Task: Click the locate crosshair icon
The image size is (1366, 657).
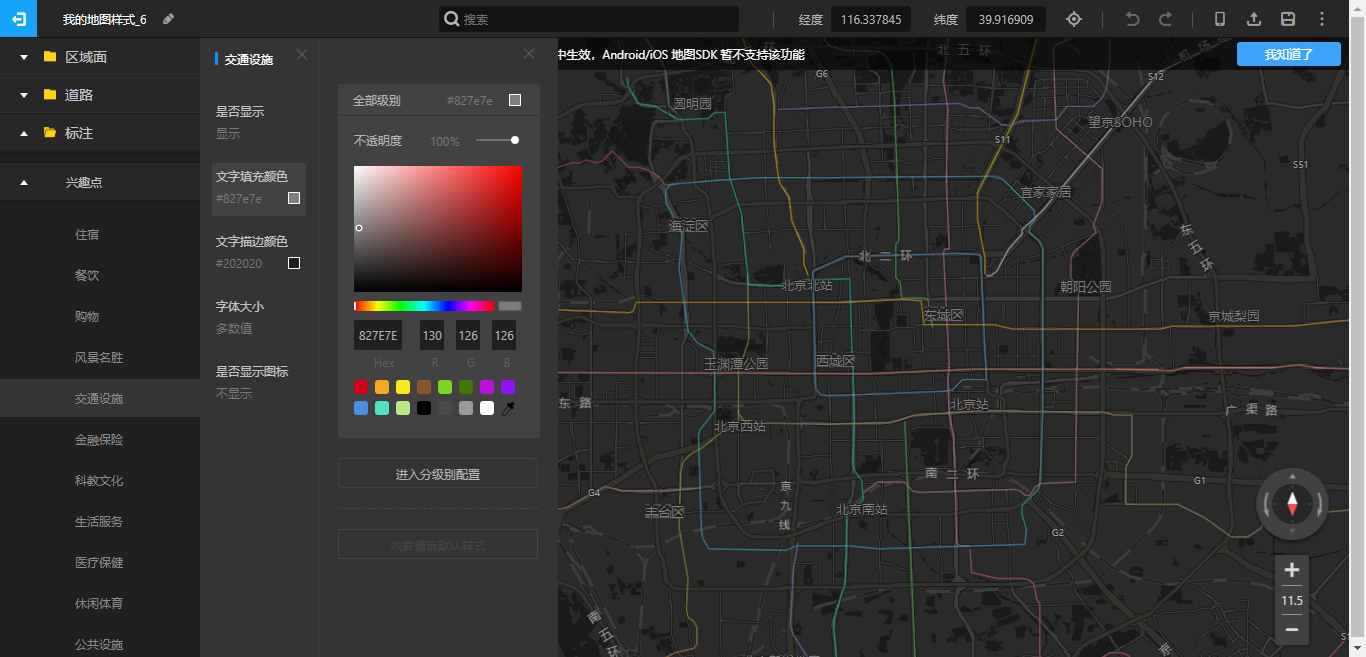Action: [x=1074, y=19]
